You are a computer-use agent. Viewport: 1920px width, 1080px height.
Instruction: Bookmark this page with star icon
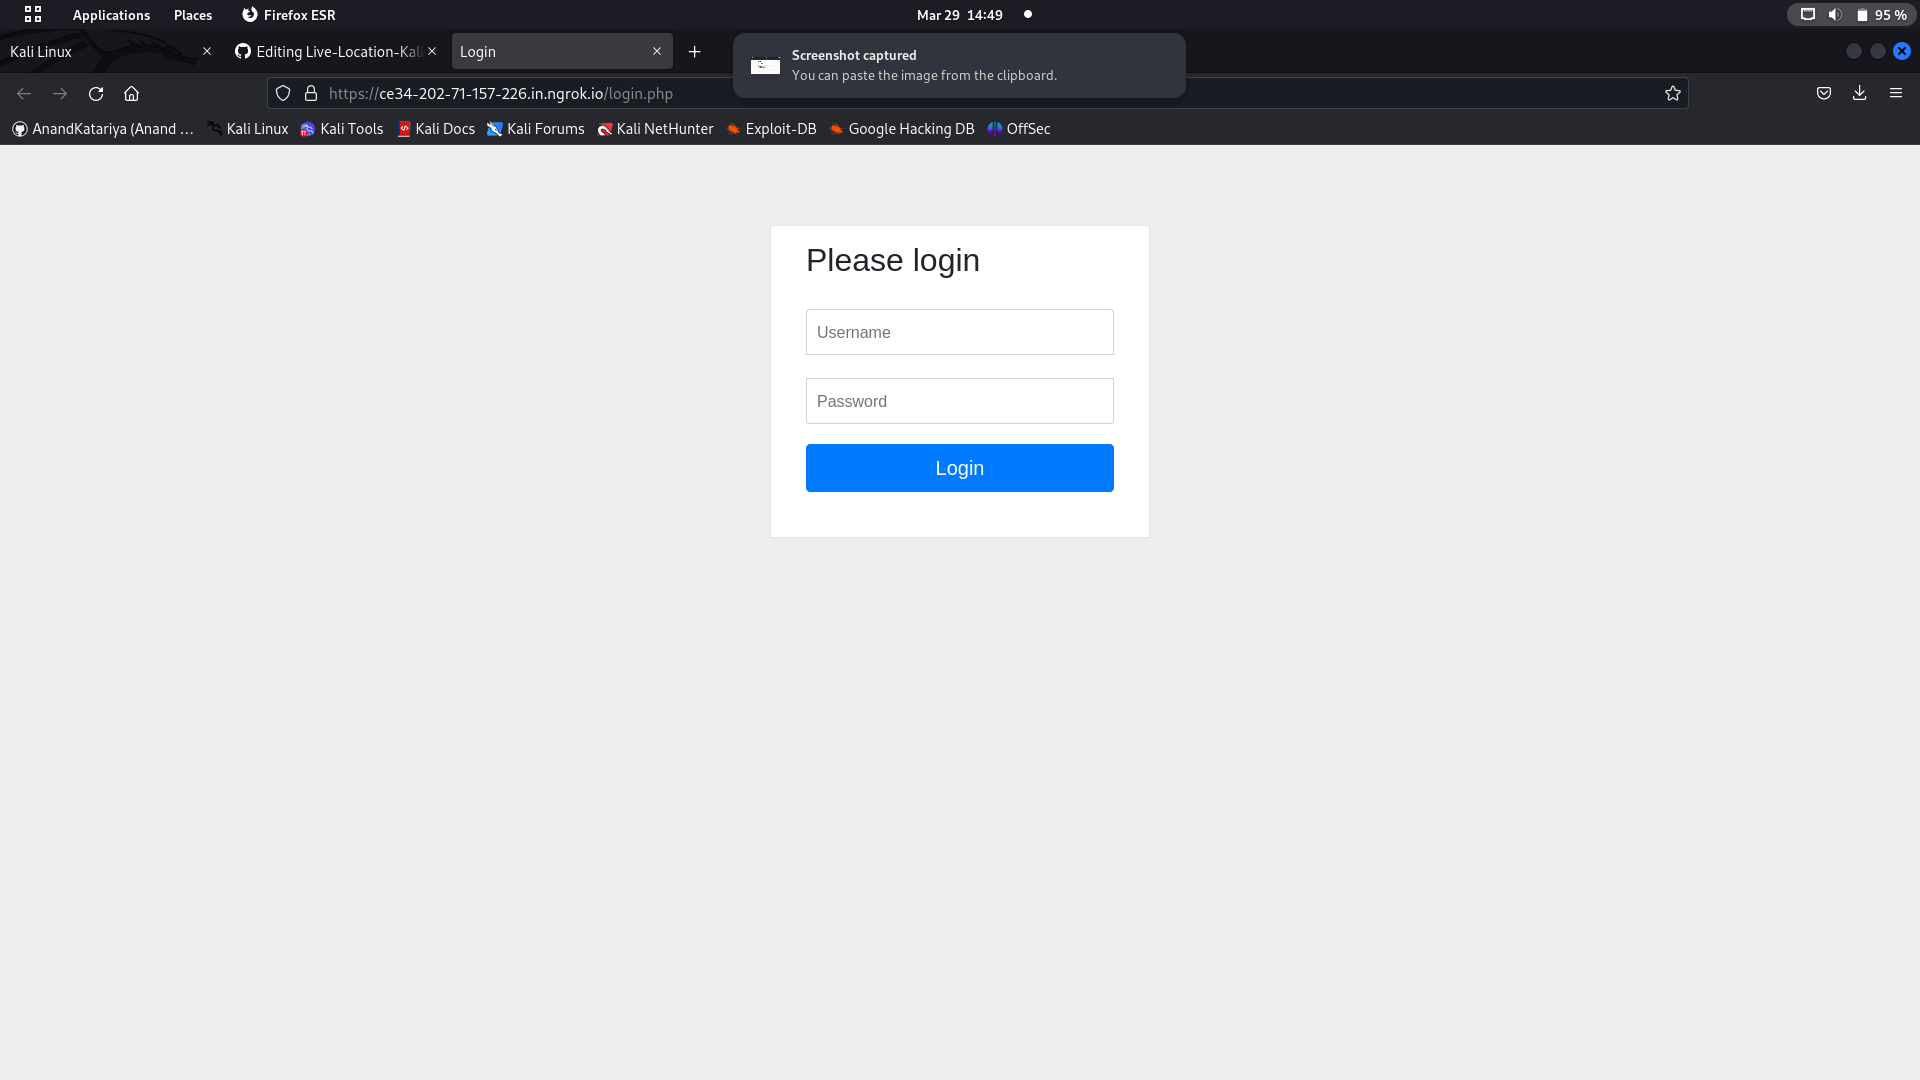coord(1672,93)
